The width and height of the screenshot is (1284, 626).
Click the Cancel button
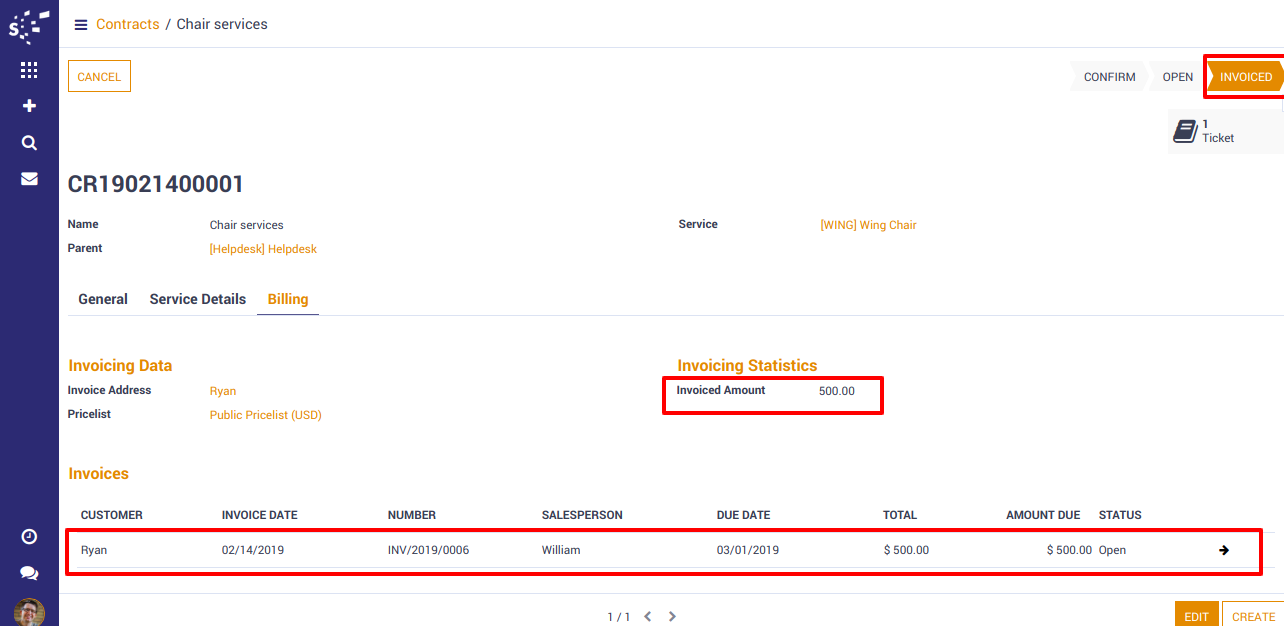[x=99, y=77]
